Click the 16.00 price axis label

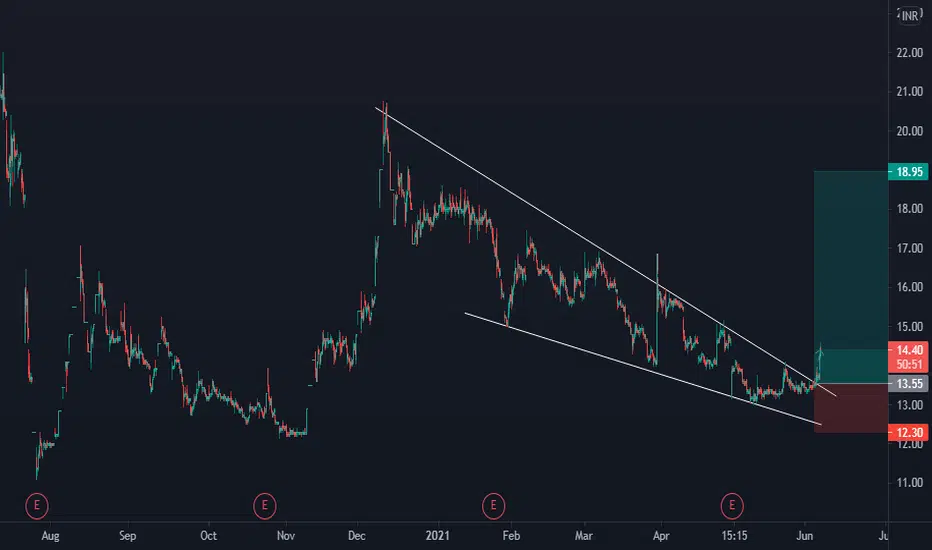coord(909,287)
